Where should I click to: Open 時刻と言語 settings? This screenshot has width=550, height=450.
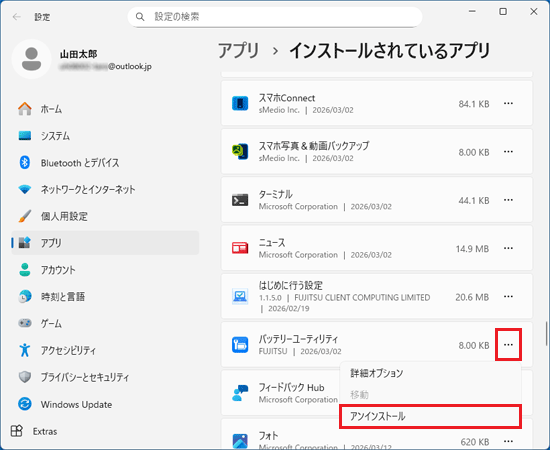point(105,297)
